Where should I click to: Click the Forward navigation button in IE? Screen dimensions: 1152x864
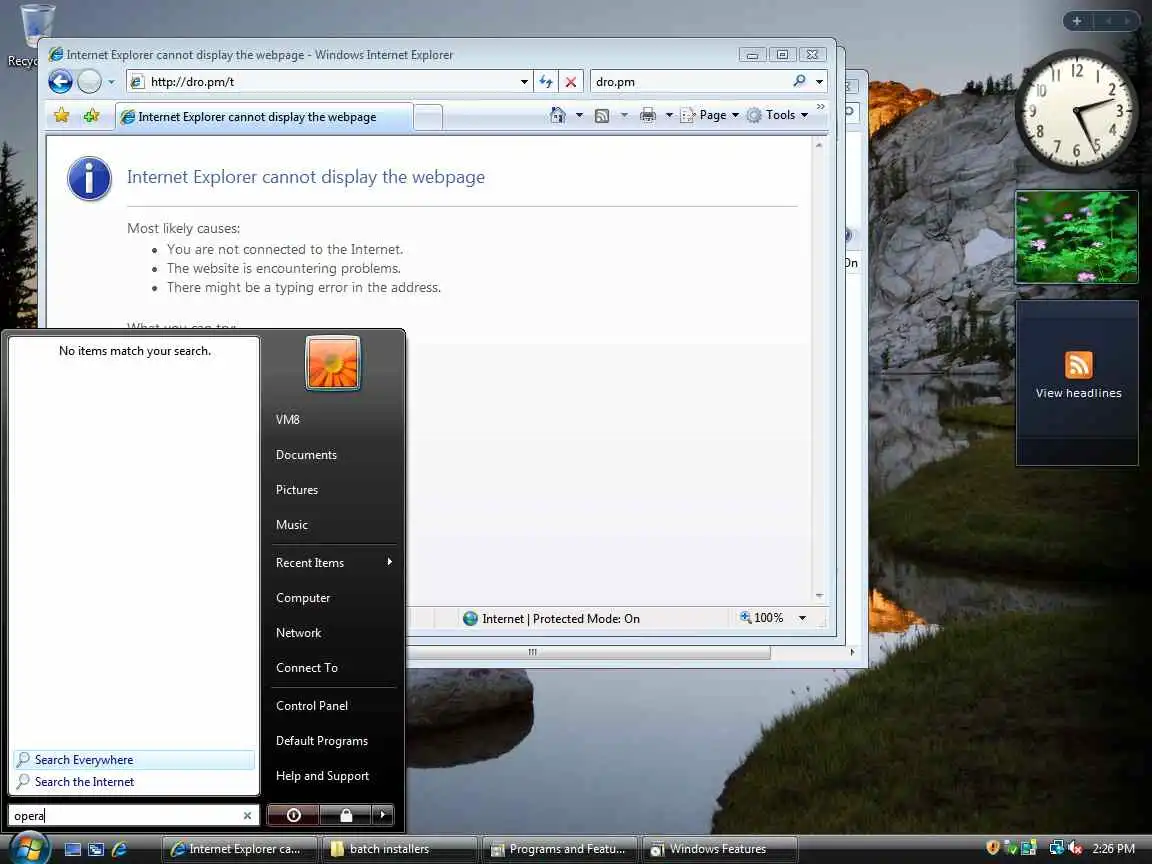90,82
